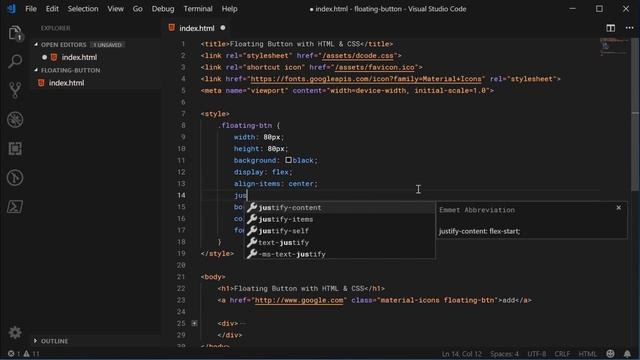640x360 pixels.
Task: Open the feedback smiley in status bar
Action: click(610, 354)
